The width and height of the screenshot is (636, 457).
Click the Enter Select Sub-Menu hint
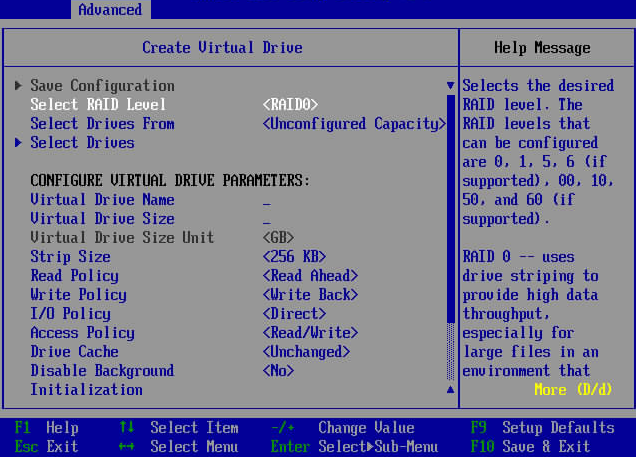pos(354,447)
